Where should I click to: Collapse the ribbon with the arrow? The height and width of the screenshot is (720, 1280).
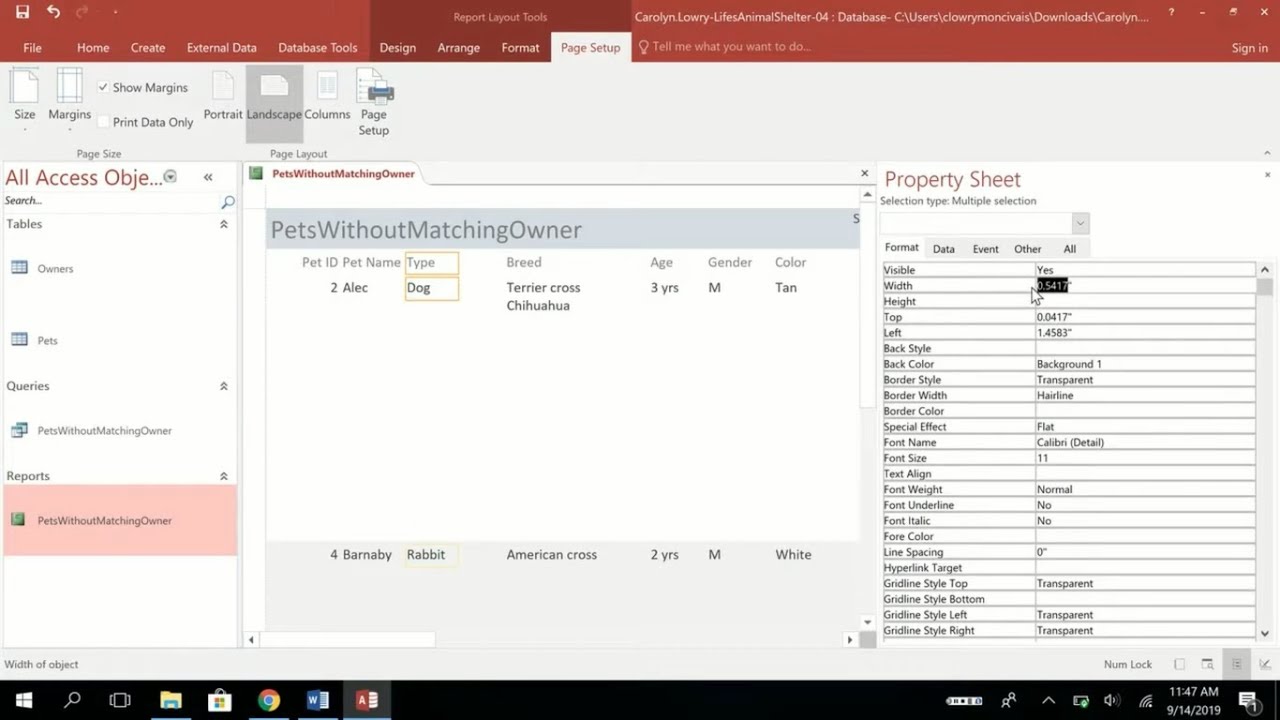click(x=1267, y=153)
